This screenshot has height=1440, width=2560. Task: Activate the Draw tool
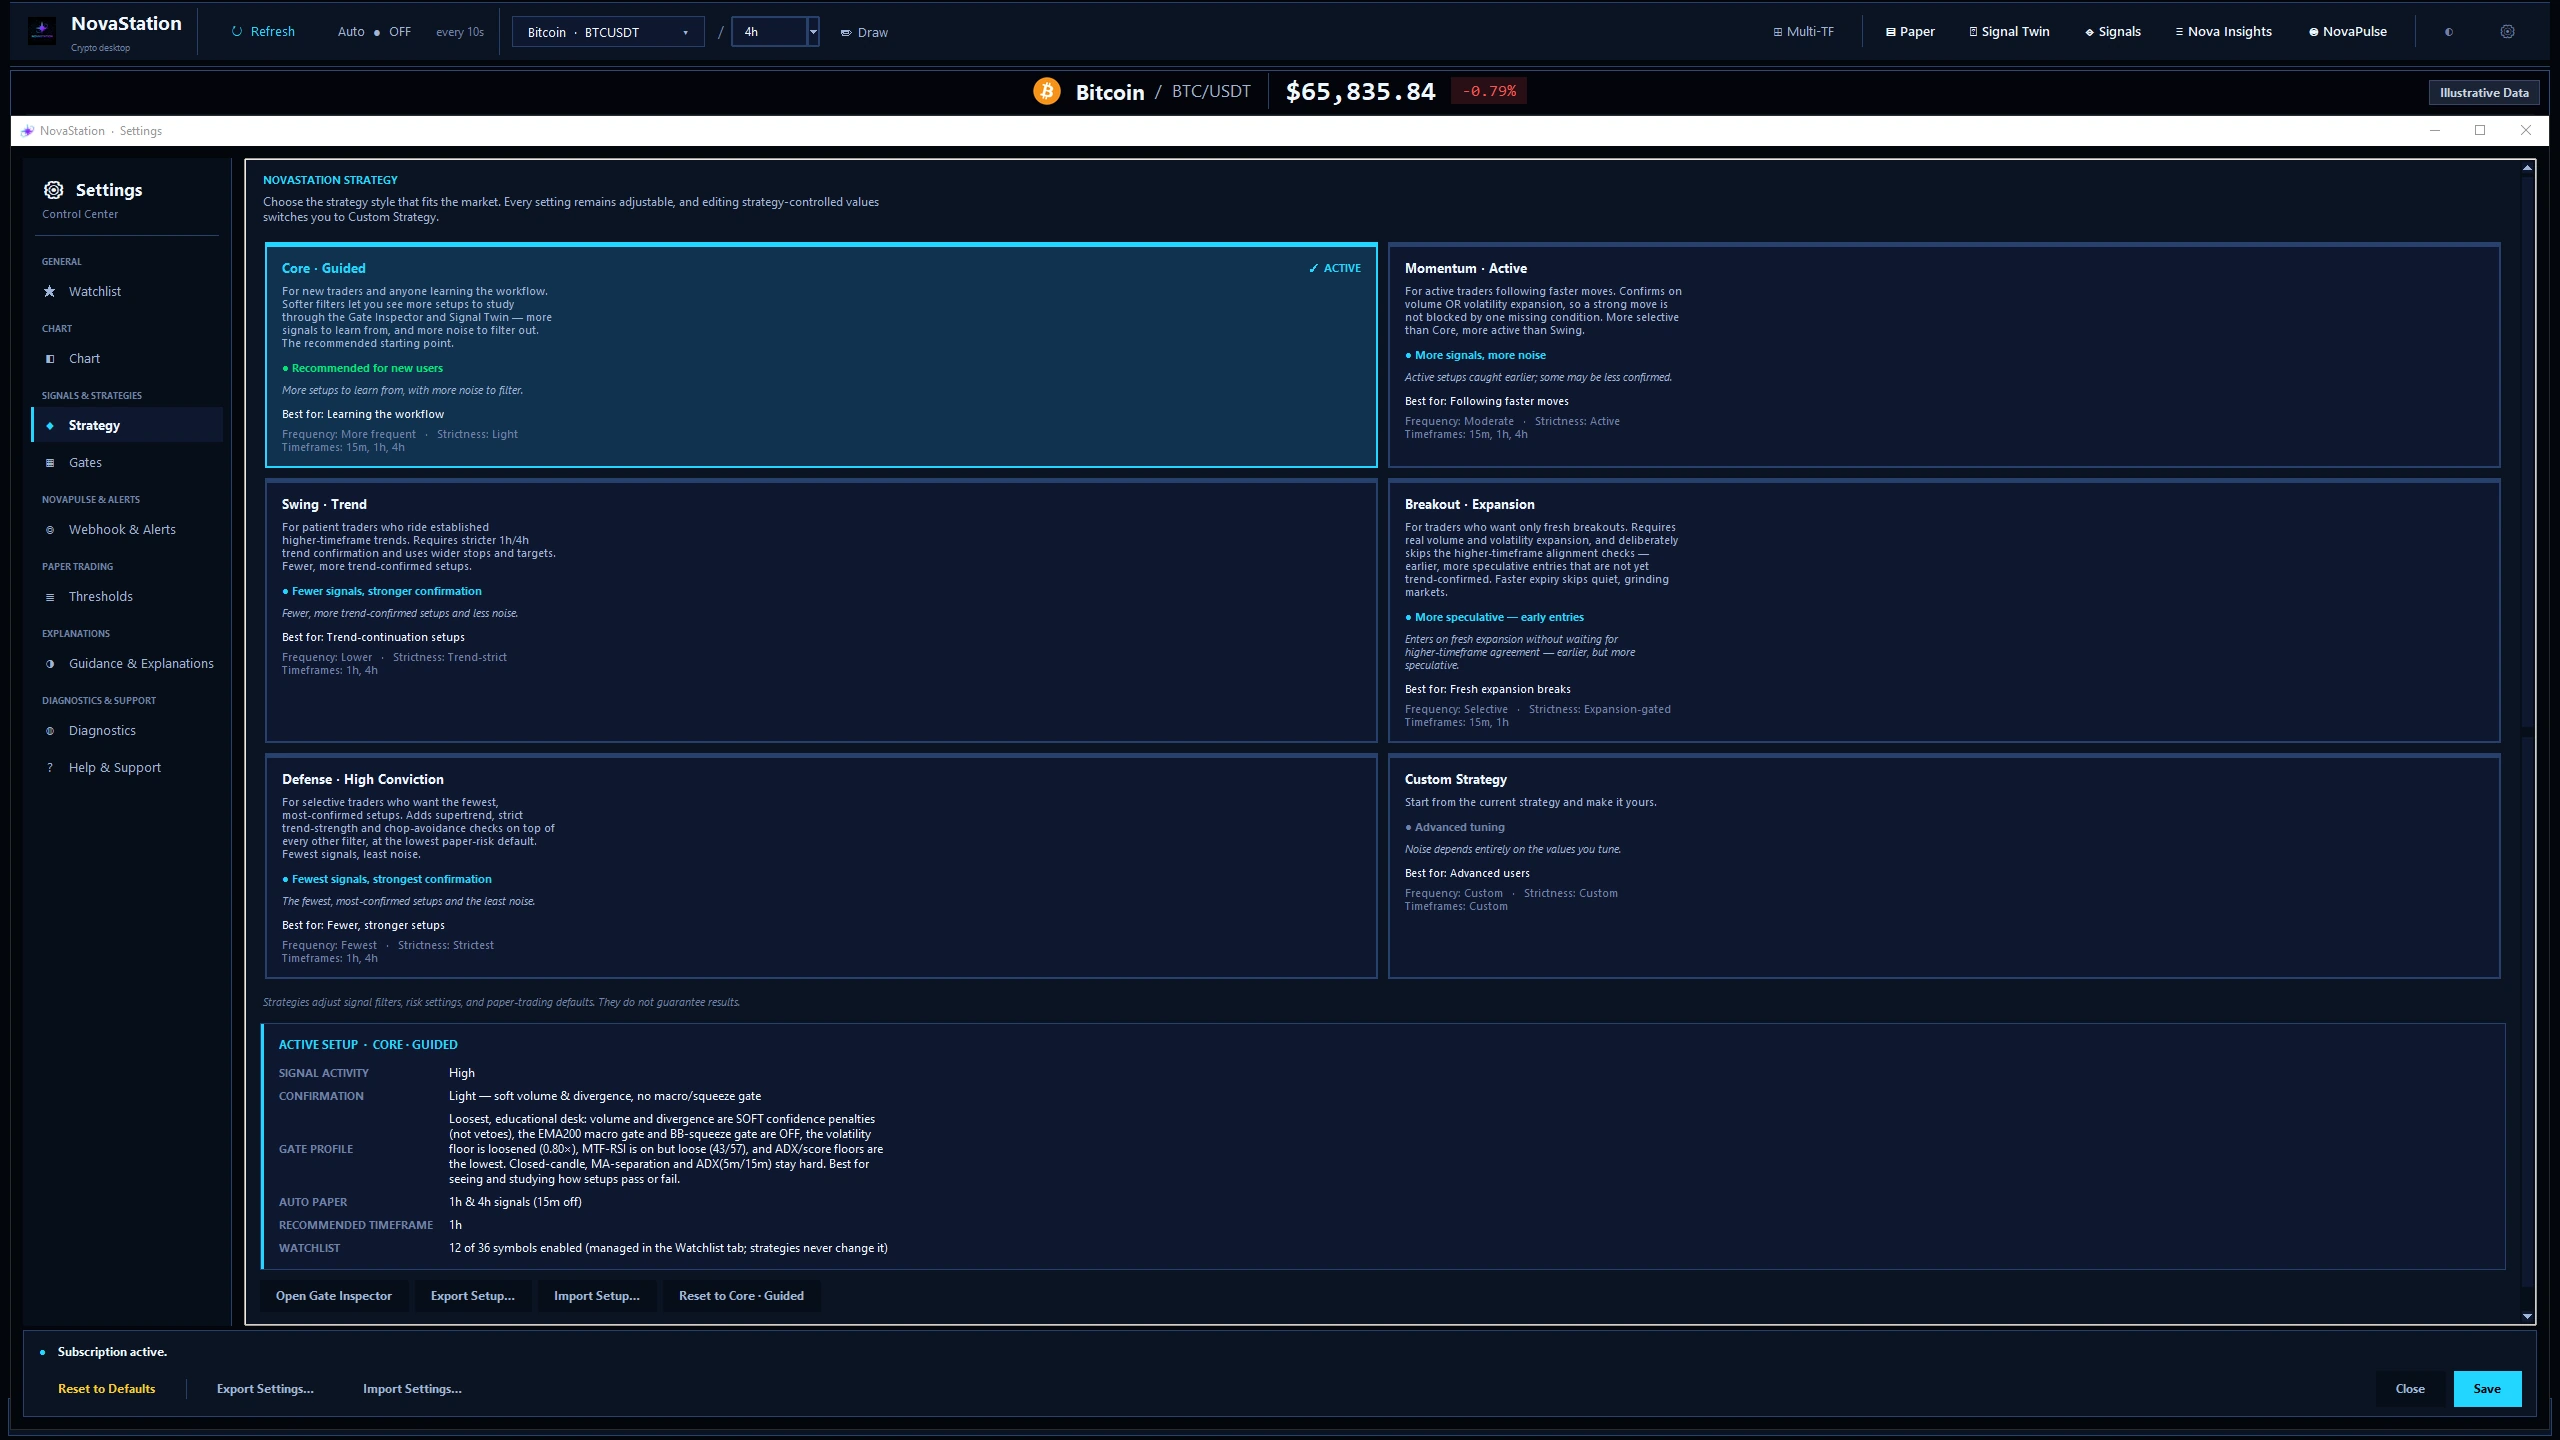point(864,32)
